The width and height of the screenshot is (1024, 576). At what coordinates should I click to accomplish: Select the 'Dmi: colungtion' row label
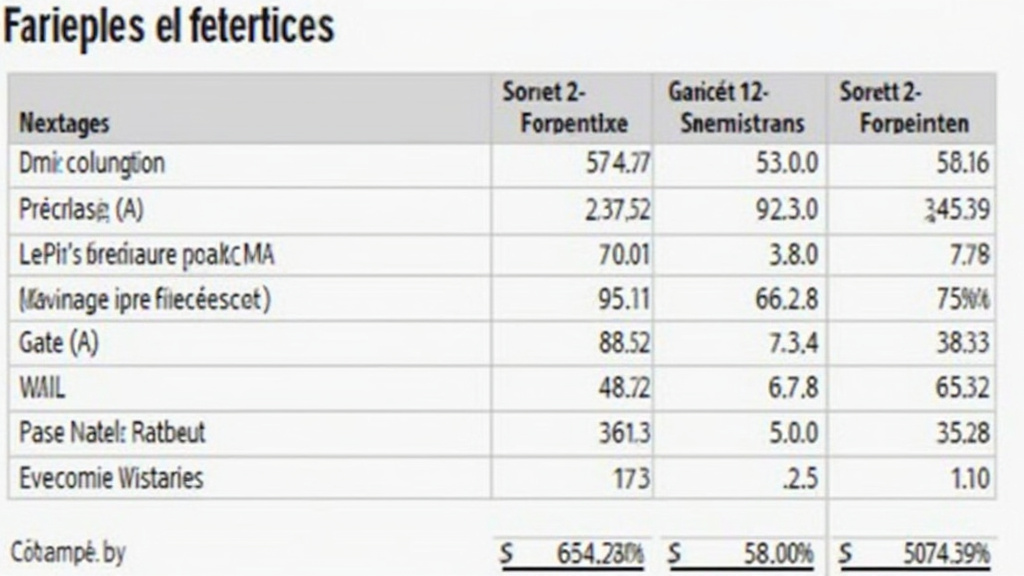click(x=92, y=164)
